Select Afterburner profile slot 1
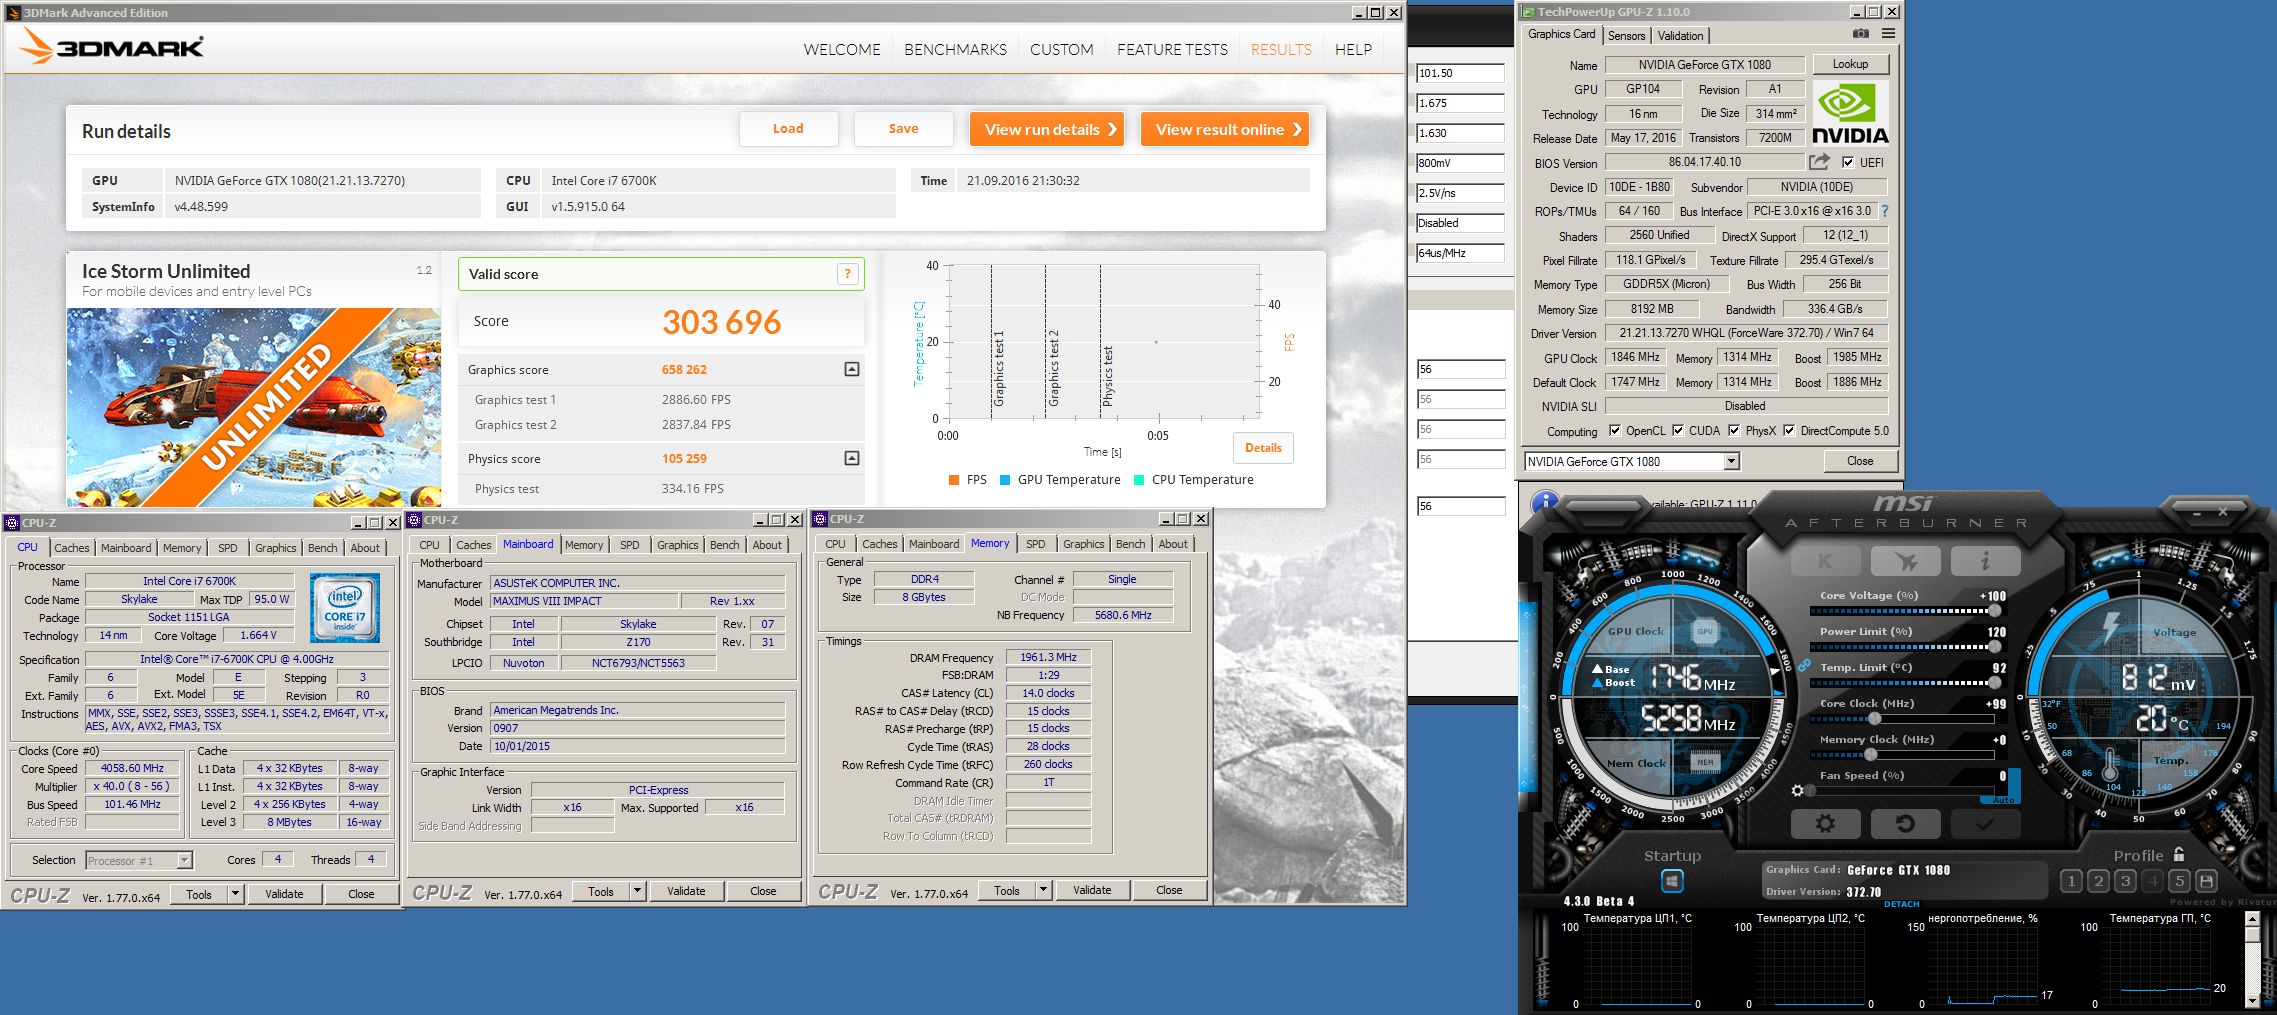The image size is (2277, 1015). (2071, 881)
